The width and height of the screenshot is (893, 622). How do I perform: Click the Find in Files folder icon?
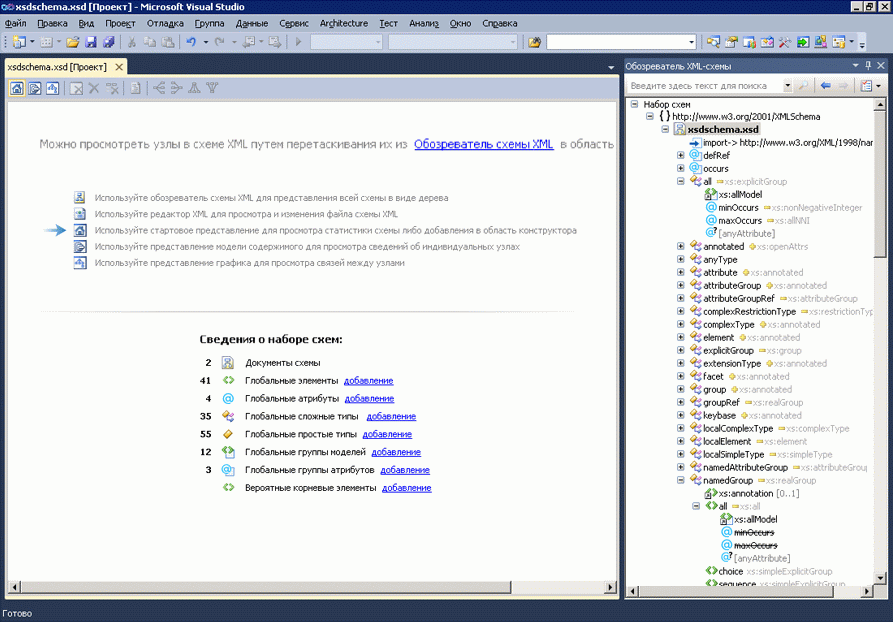click(x=534, y=42)
